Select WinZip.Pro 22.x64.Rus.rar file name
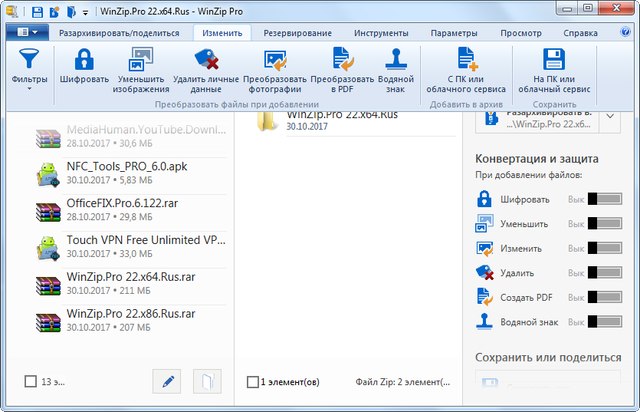 coord(131,277)
